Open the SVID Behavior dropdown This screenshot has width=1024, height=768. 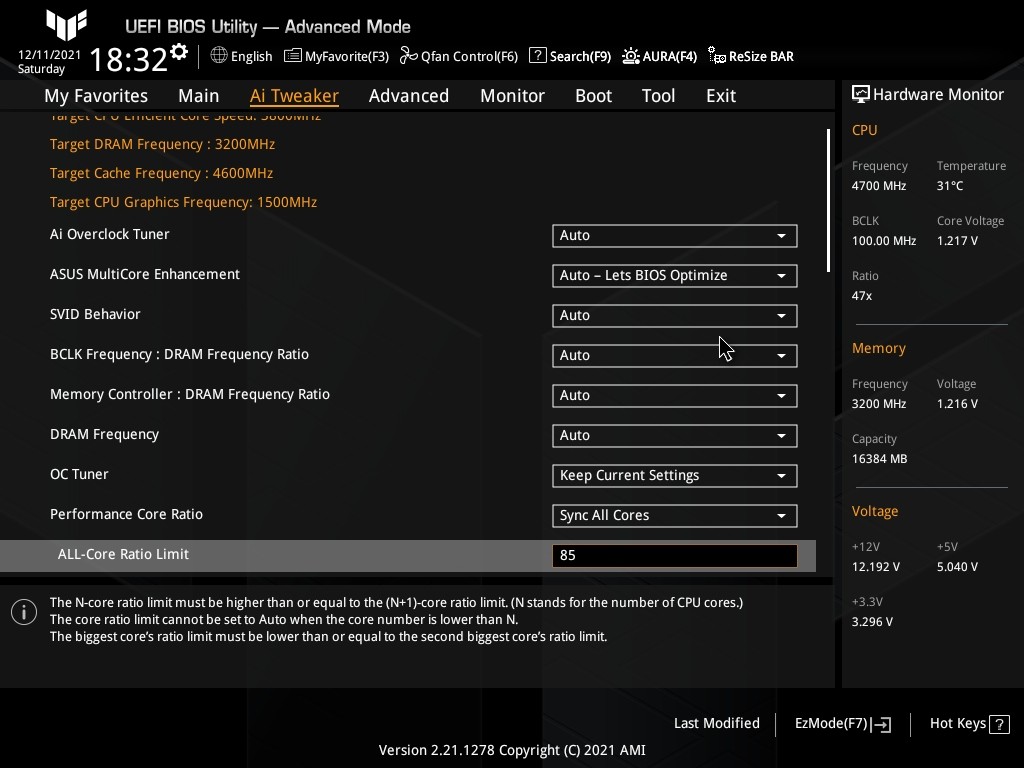click(674, 316)
